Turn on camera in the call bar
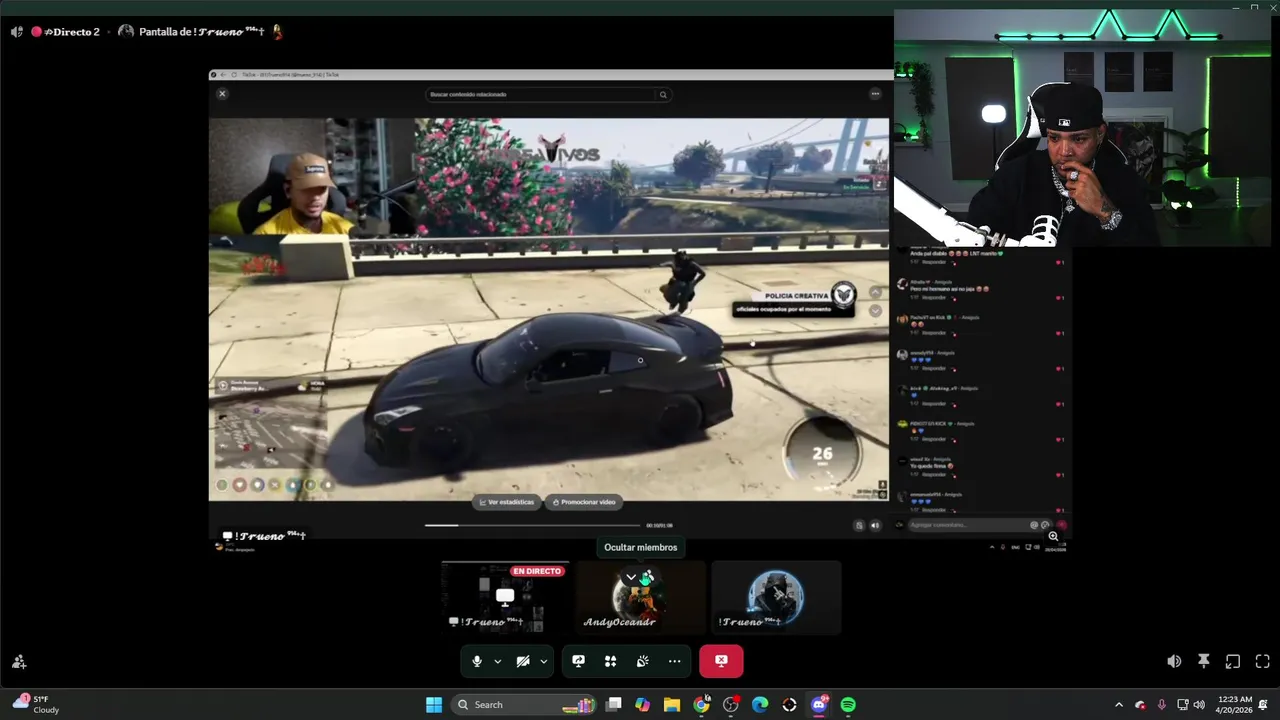Screen dimensions: 1280x720 [523, 661]
